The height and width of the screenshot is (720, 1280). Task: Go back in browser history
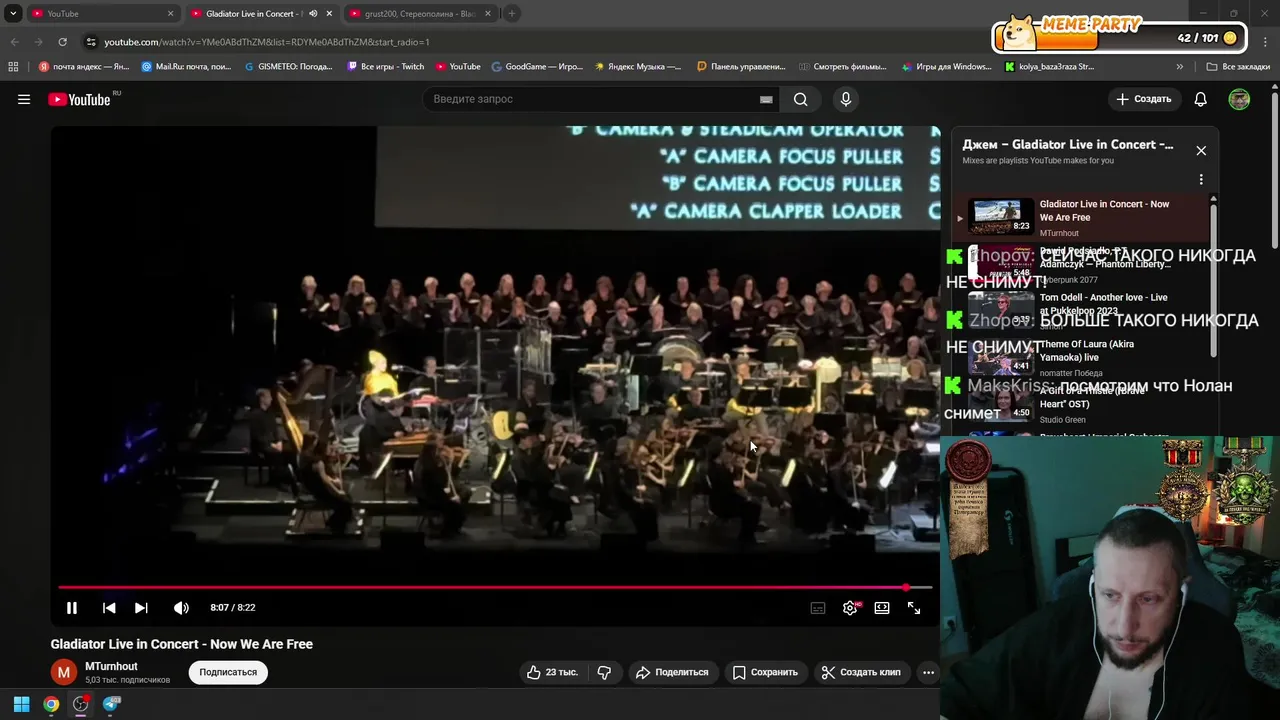point(14,42)
